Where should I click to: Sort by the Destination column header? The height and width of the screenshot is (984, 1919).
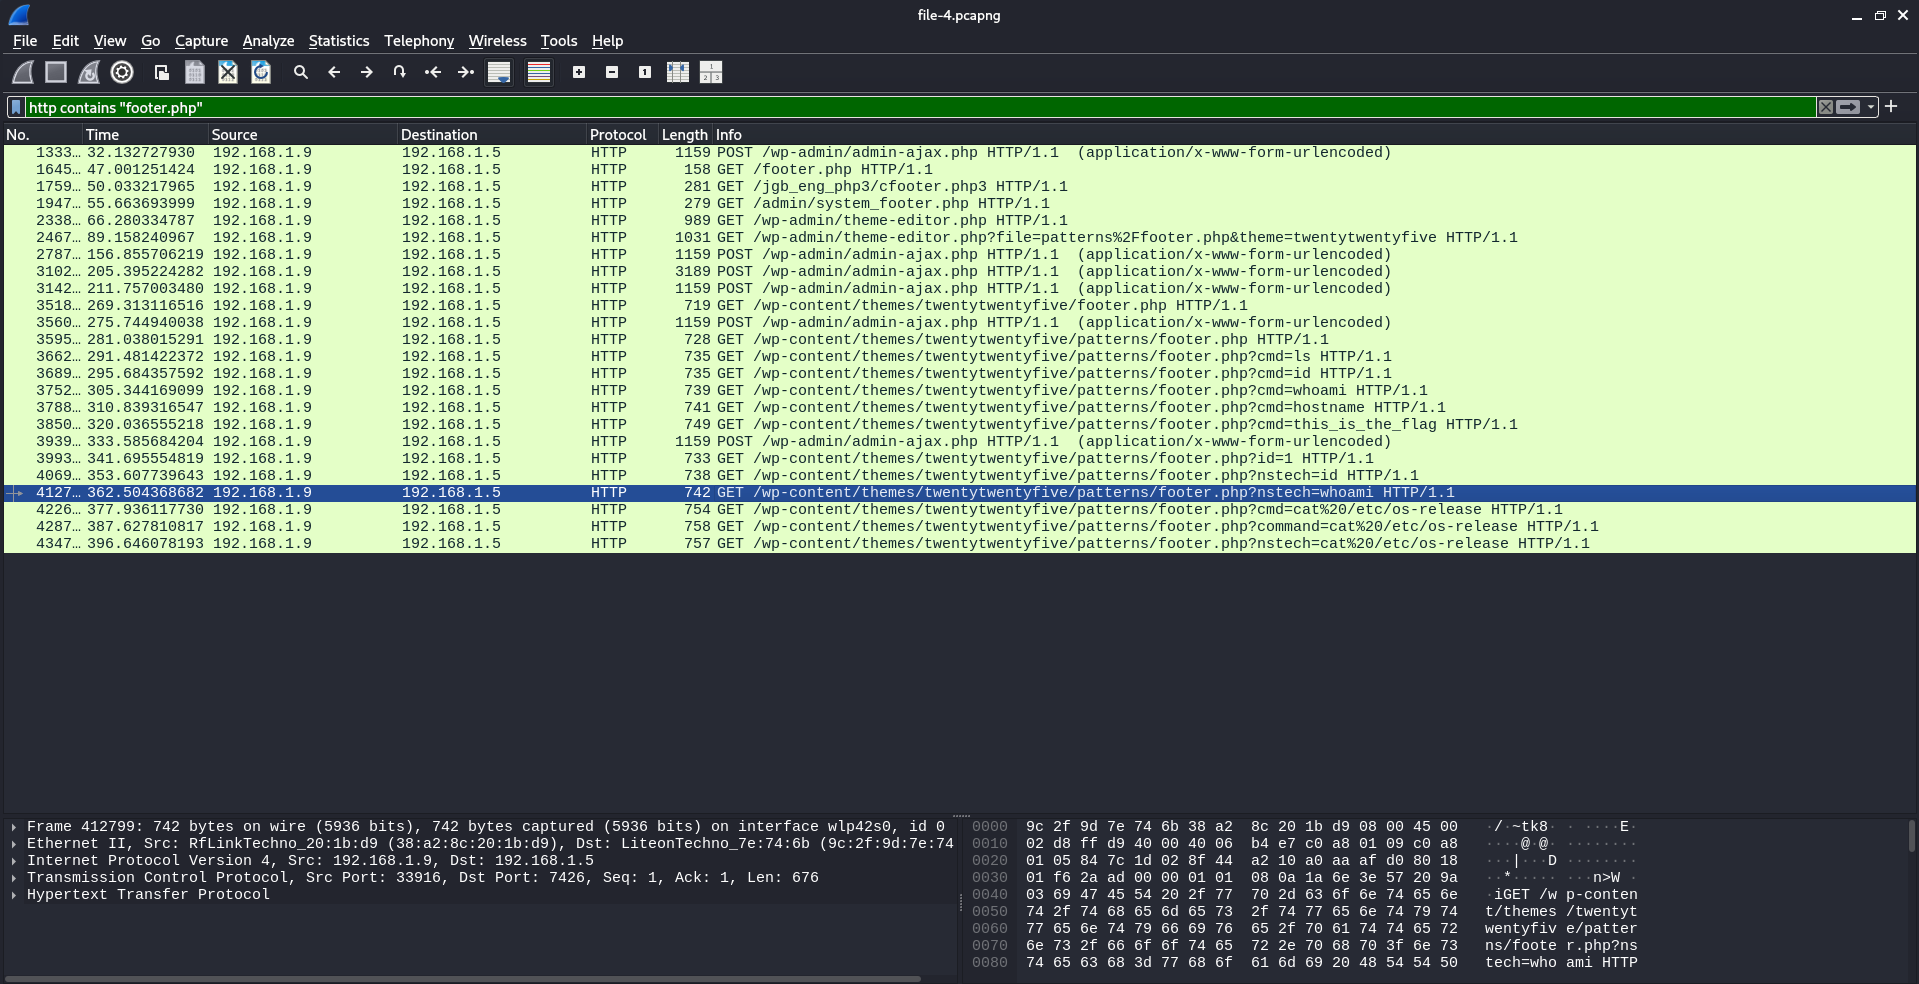[x=492, y=134]
